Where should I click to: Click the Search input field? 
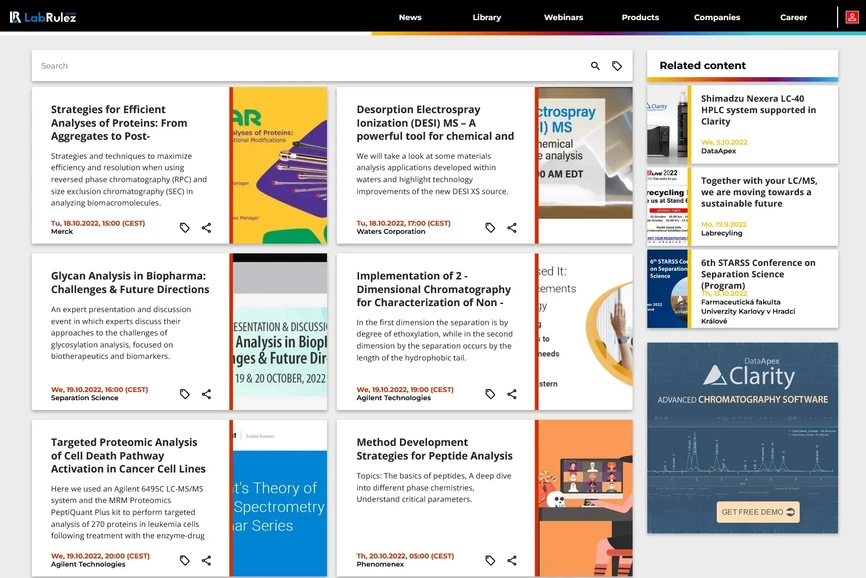[309, 66]
